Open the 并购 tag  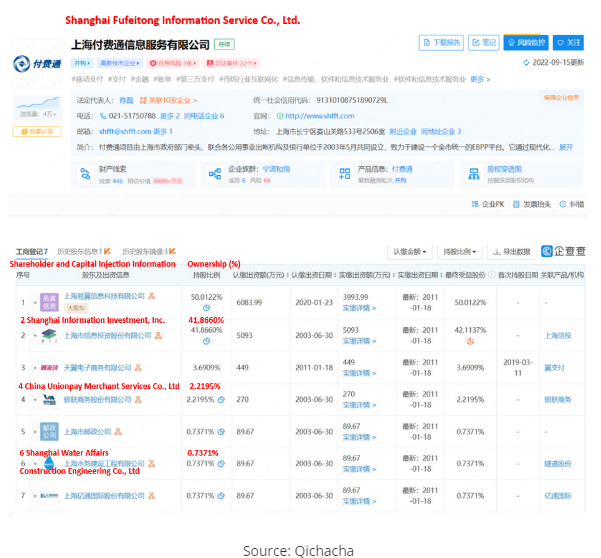tap(82, 63)
